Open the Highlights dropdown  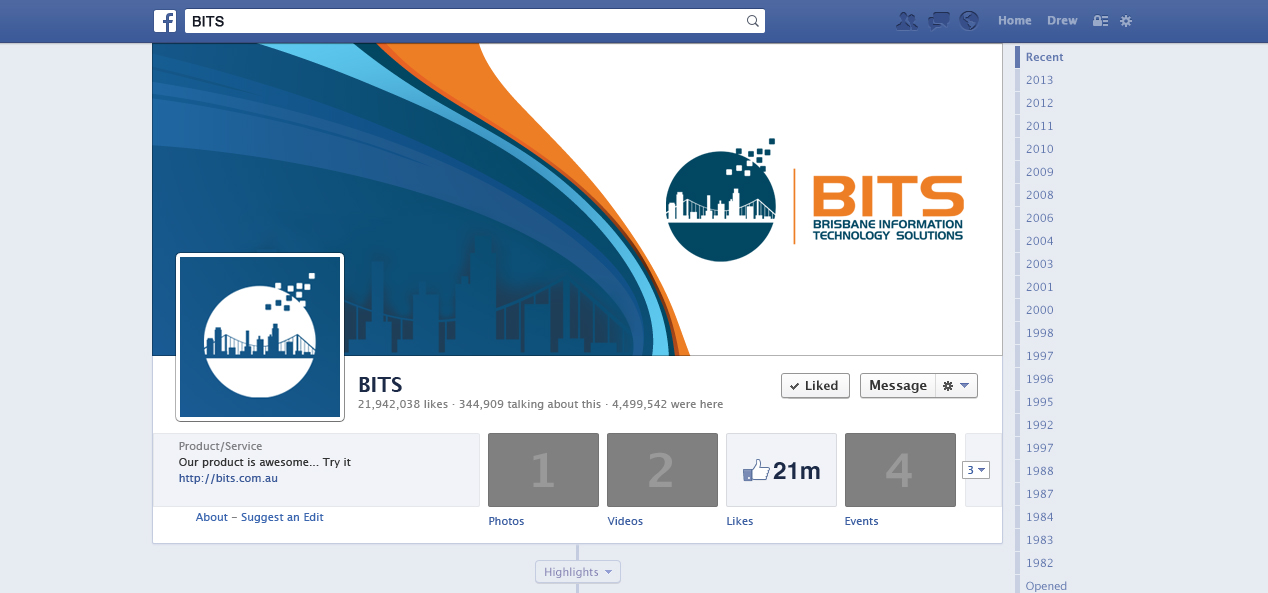point(578,572)
